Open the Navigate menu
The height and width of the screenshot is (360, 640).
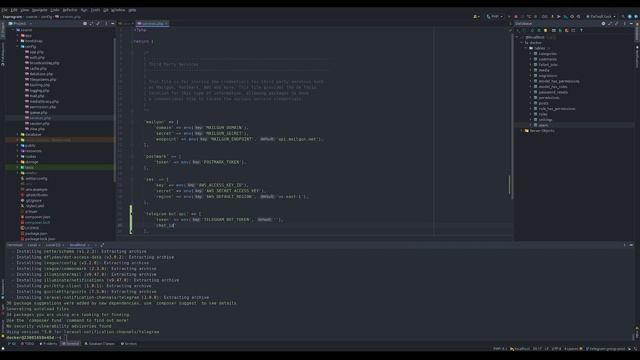coord(40,10)
